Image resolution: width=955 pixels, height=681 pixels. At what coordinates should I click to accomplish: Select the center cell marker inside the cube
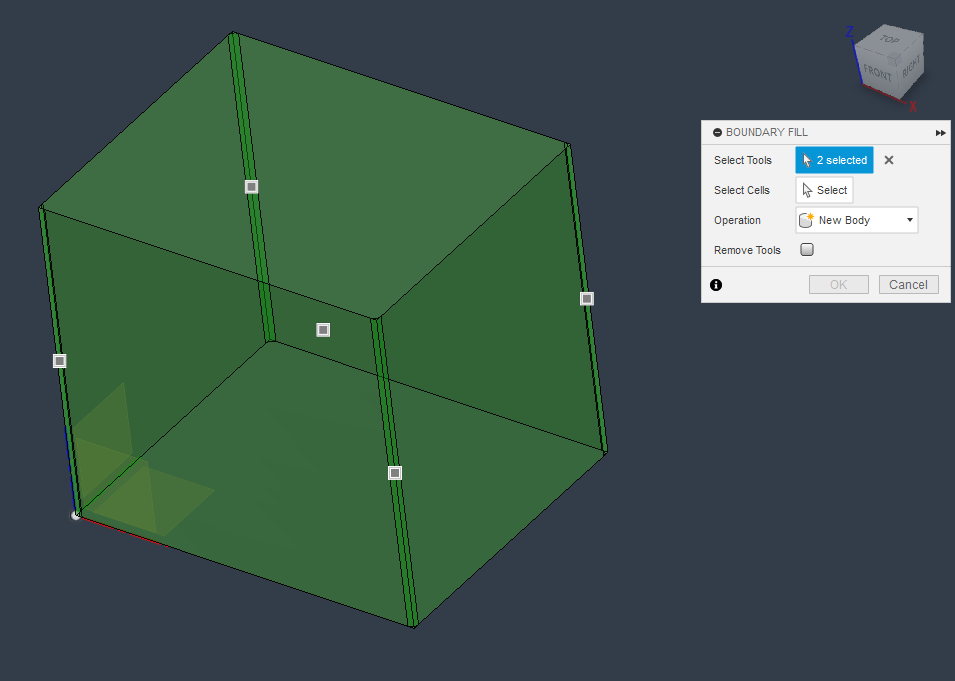pos(322,329)
